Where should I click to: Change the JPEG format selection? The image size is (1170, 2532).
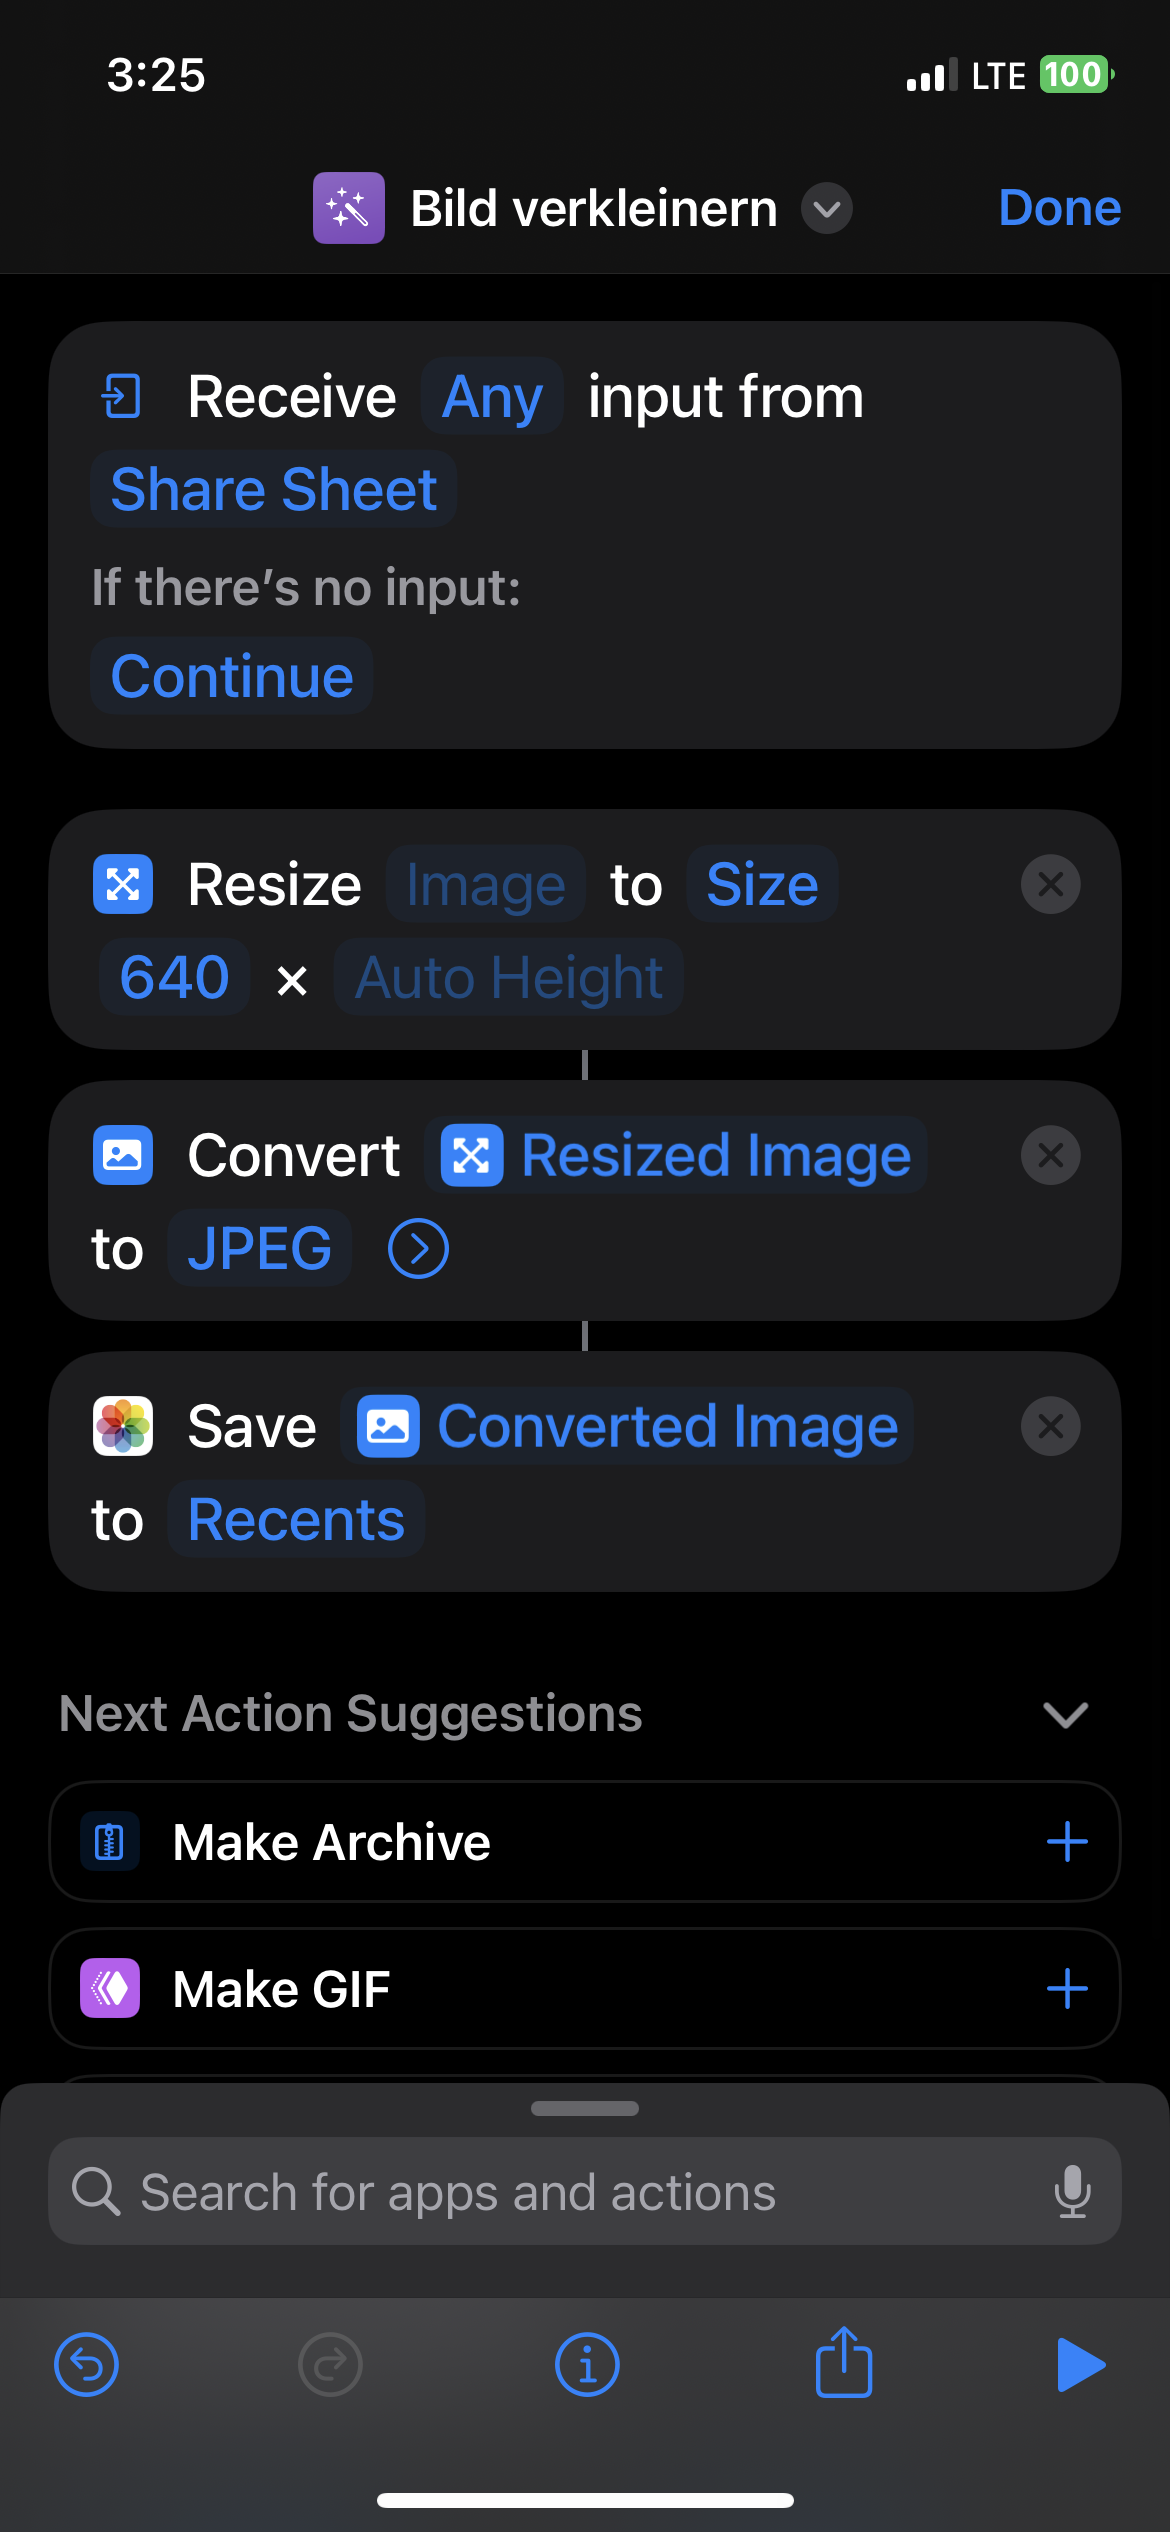tap(260, 1248)
